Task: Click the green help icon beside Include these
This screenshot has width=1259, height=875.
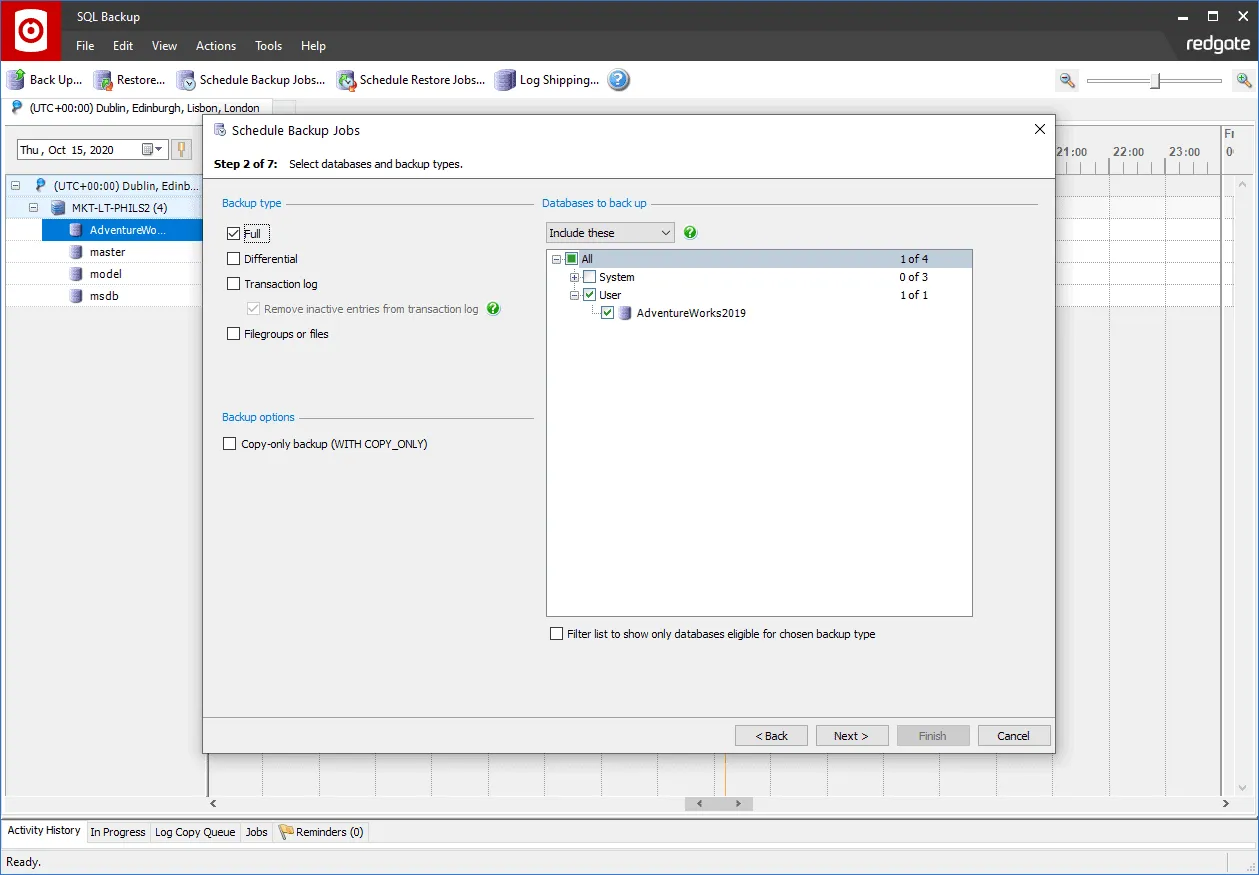Action: click(x=690, y=232)
